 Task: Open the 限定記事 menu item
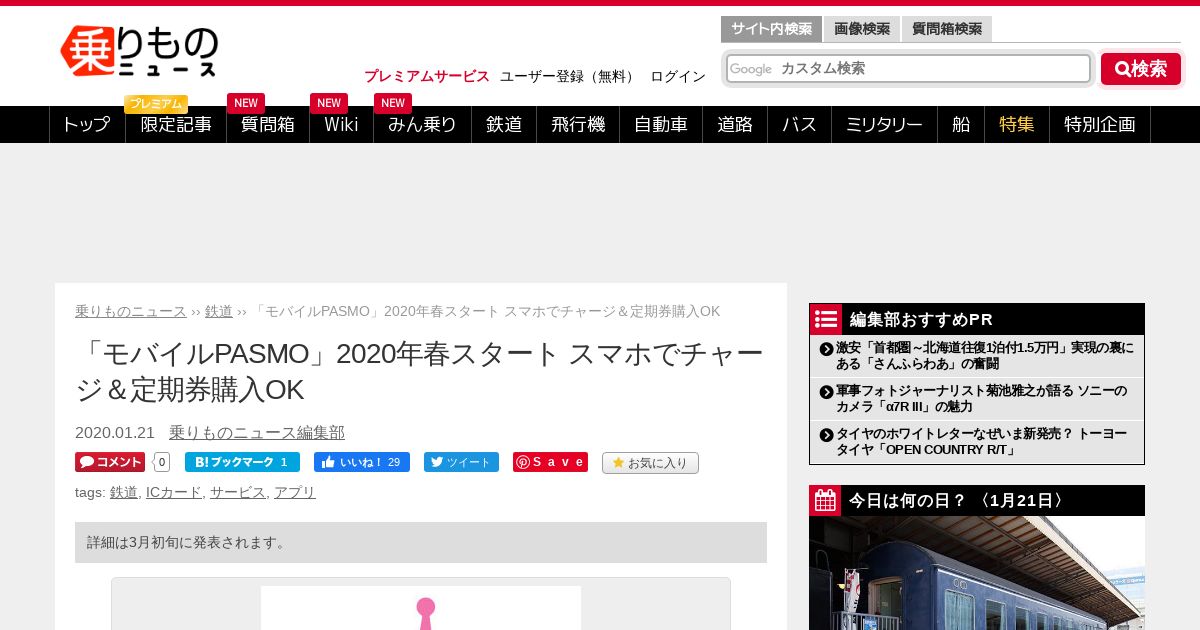pos(176,124)
